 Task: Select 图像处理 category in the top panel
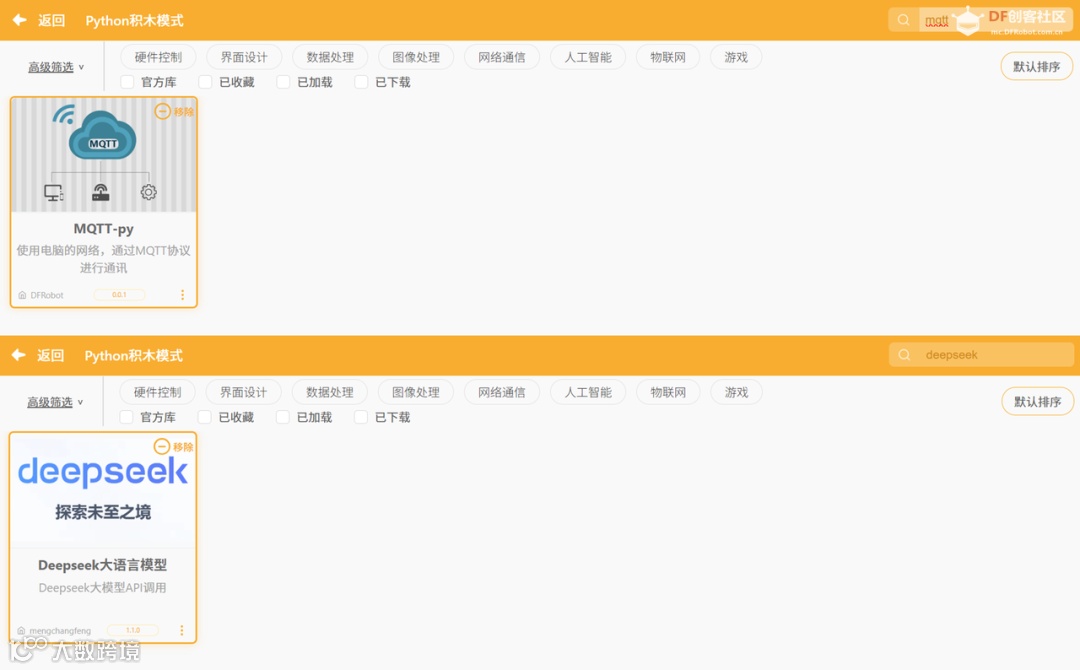(x=416, y=57)
